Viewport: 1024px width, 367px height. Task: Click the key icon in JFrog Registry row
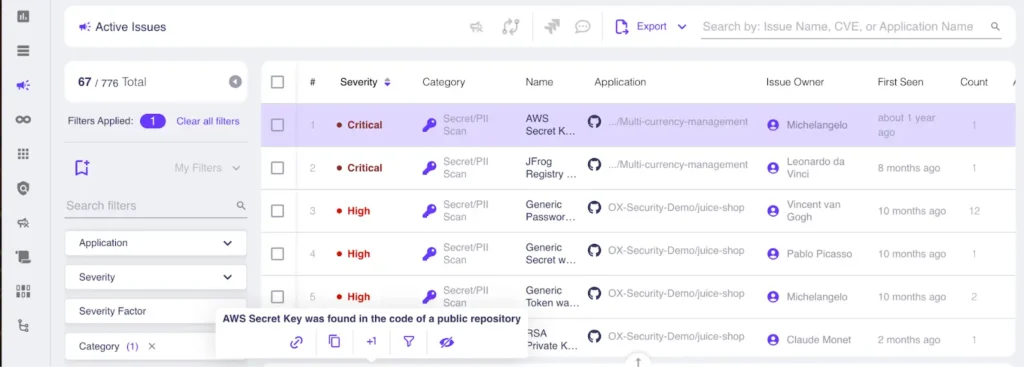point(429,168)
